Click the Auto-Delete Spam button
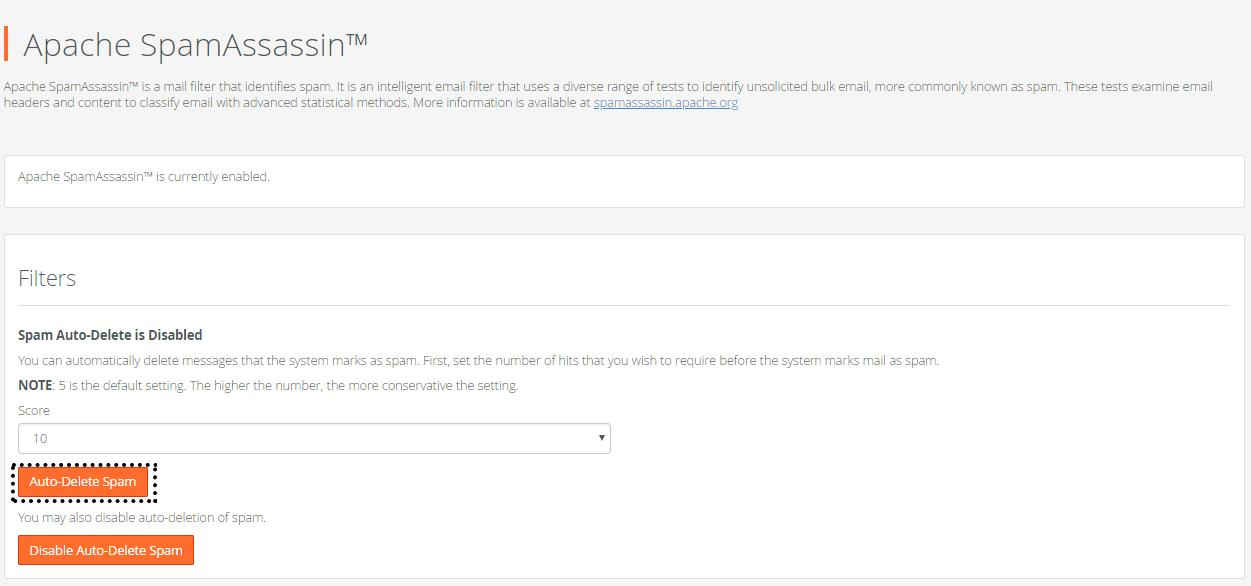The image size is (1251, 586). [x=83, y=482]
